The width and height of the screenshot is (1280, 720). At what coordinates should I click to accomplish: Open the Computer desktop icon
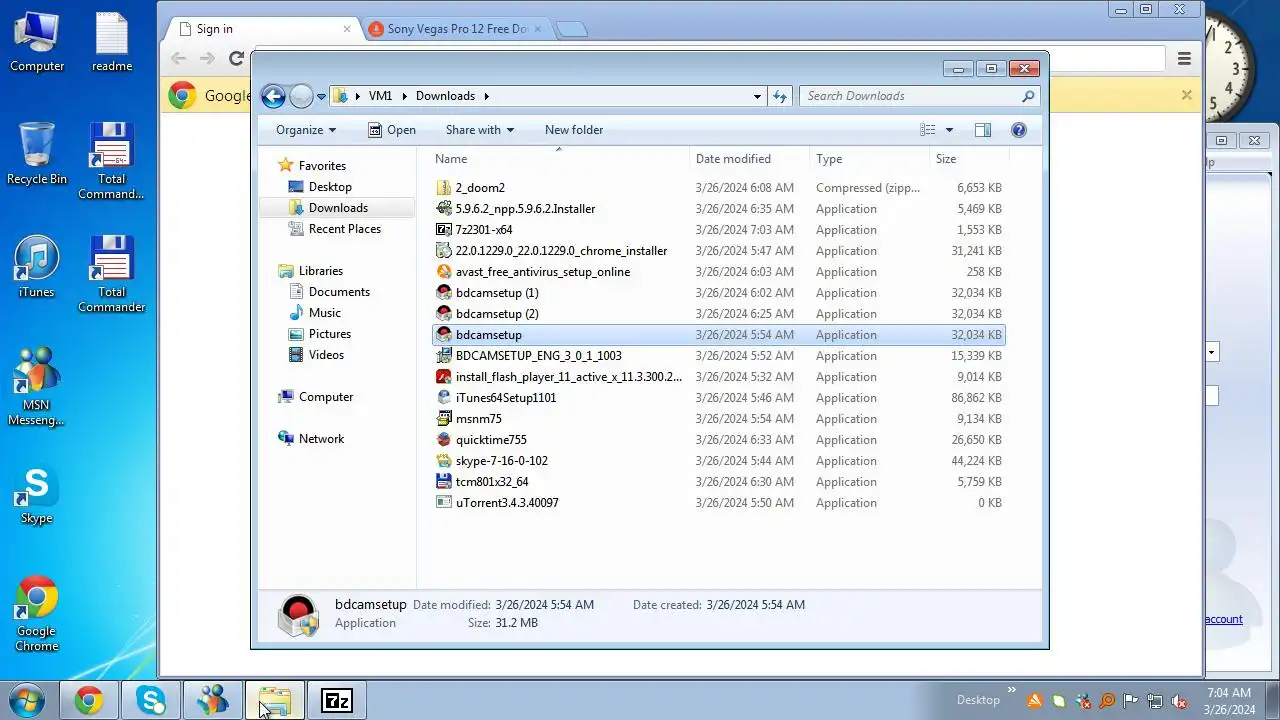tap(37, 42)
